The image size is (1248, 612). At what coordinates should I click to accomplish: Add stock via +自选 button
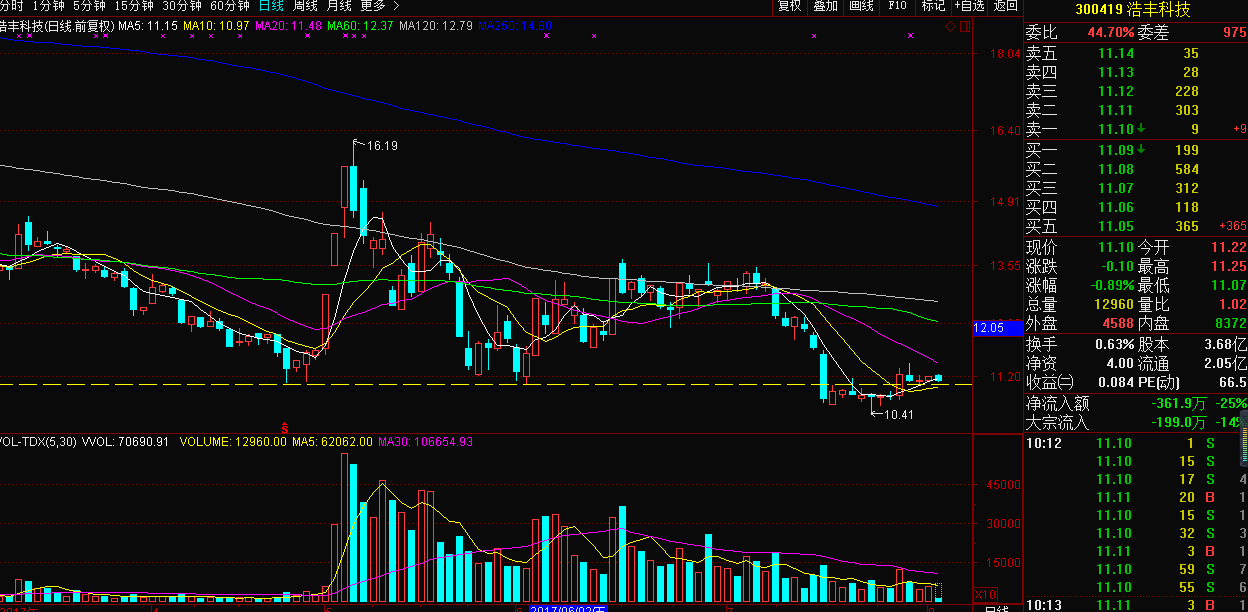coord(969,6)
